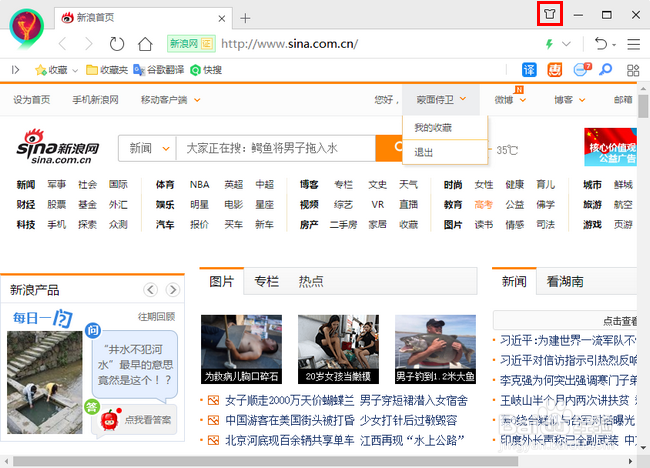Open the 公益广告 banner image
Viewport: 650px width, 468px height.
point(610,147)
